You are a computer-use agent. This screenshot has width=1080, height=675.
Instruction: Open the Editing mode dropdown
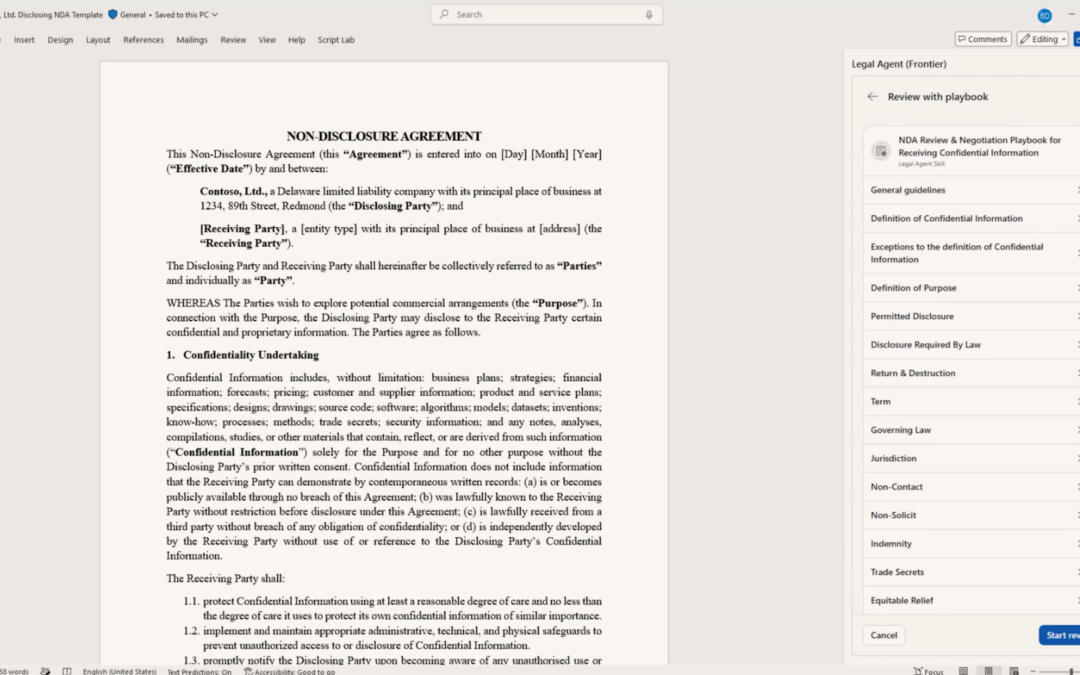[1043, 39]
